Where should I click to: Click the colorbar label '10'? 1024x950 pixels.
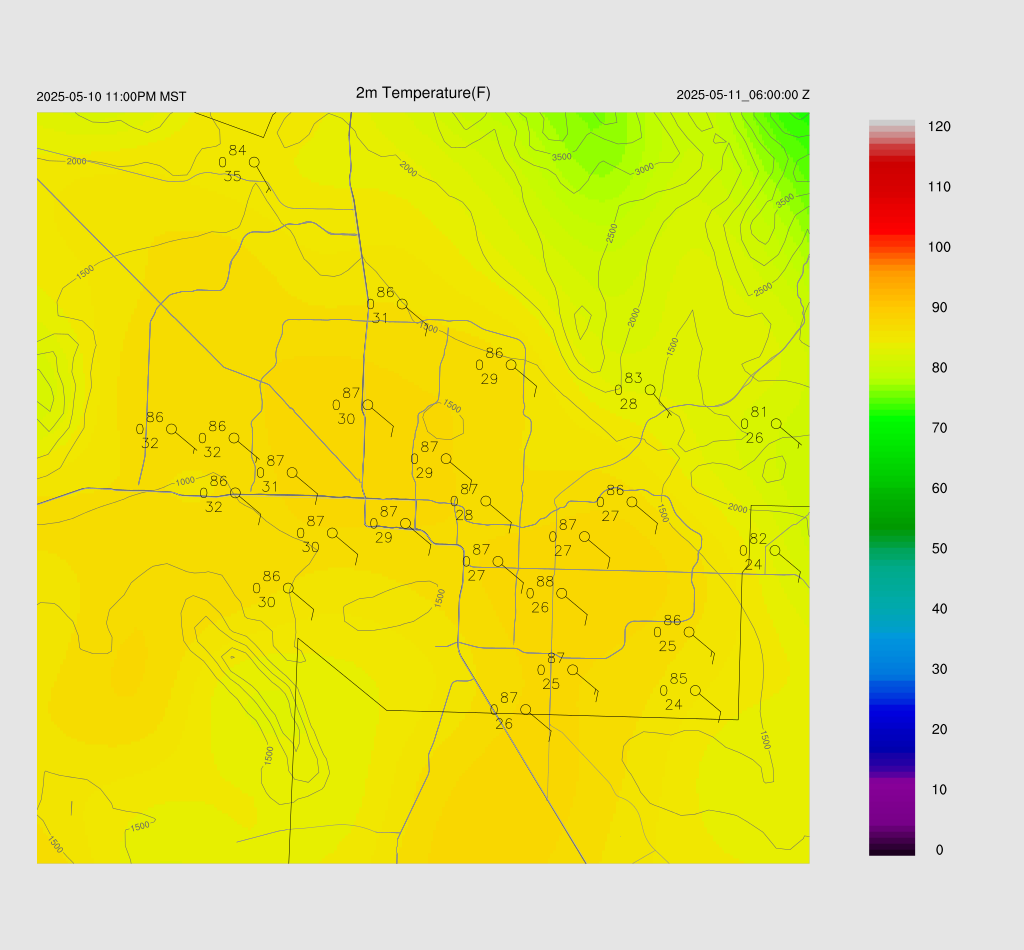click(939, 789)
